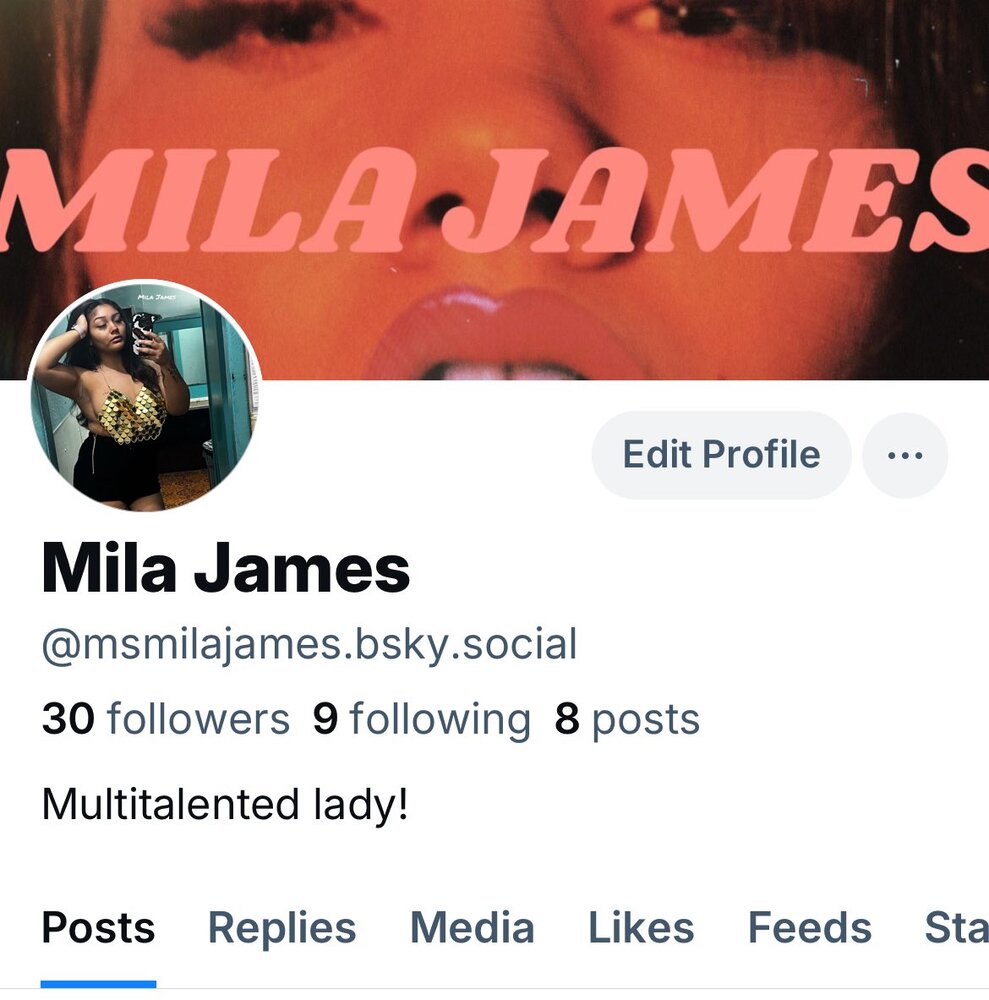
Task: Select the Posts tab
Action: tap(98, 928)
